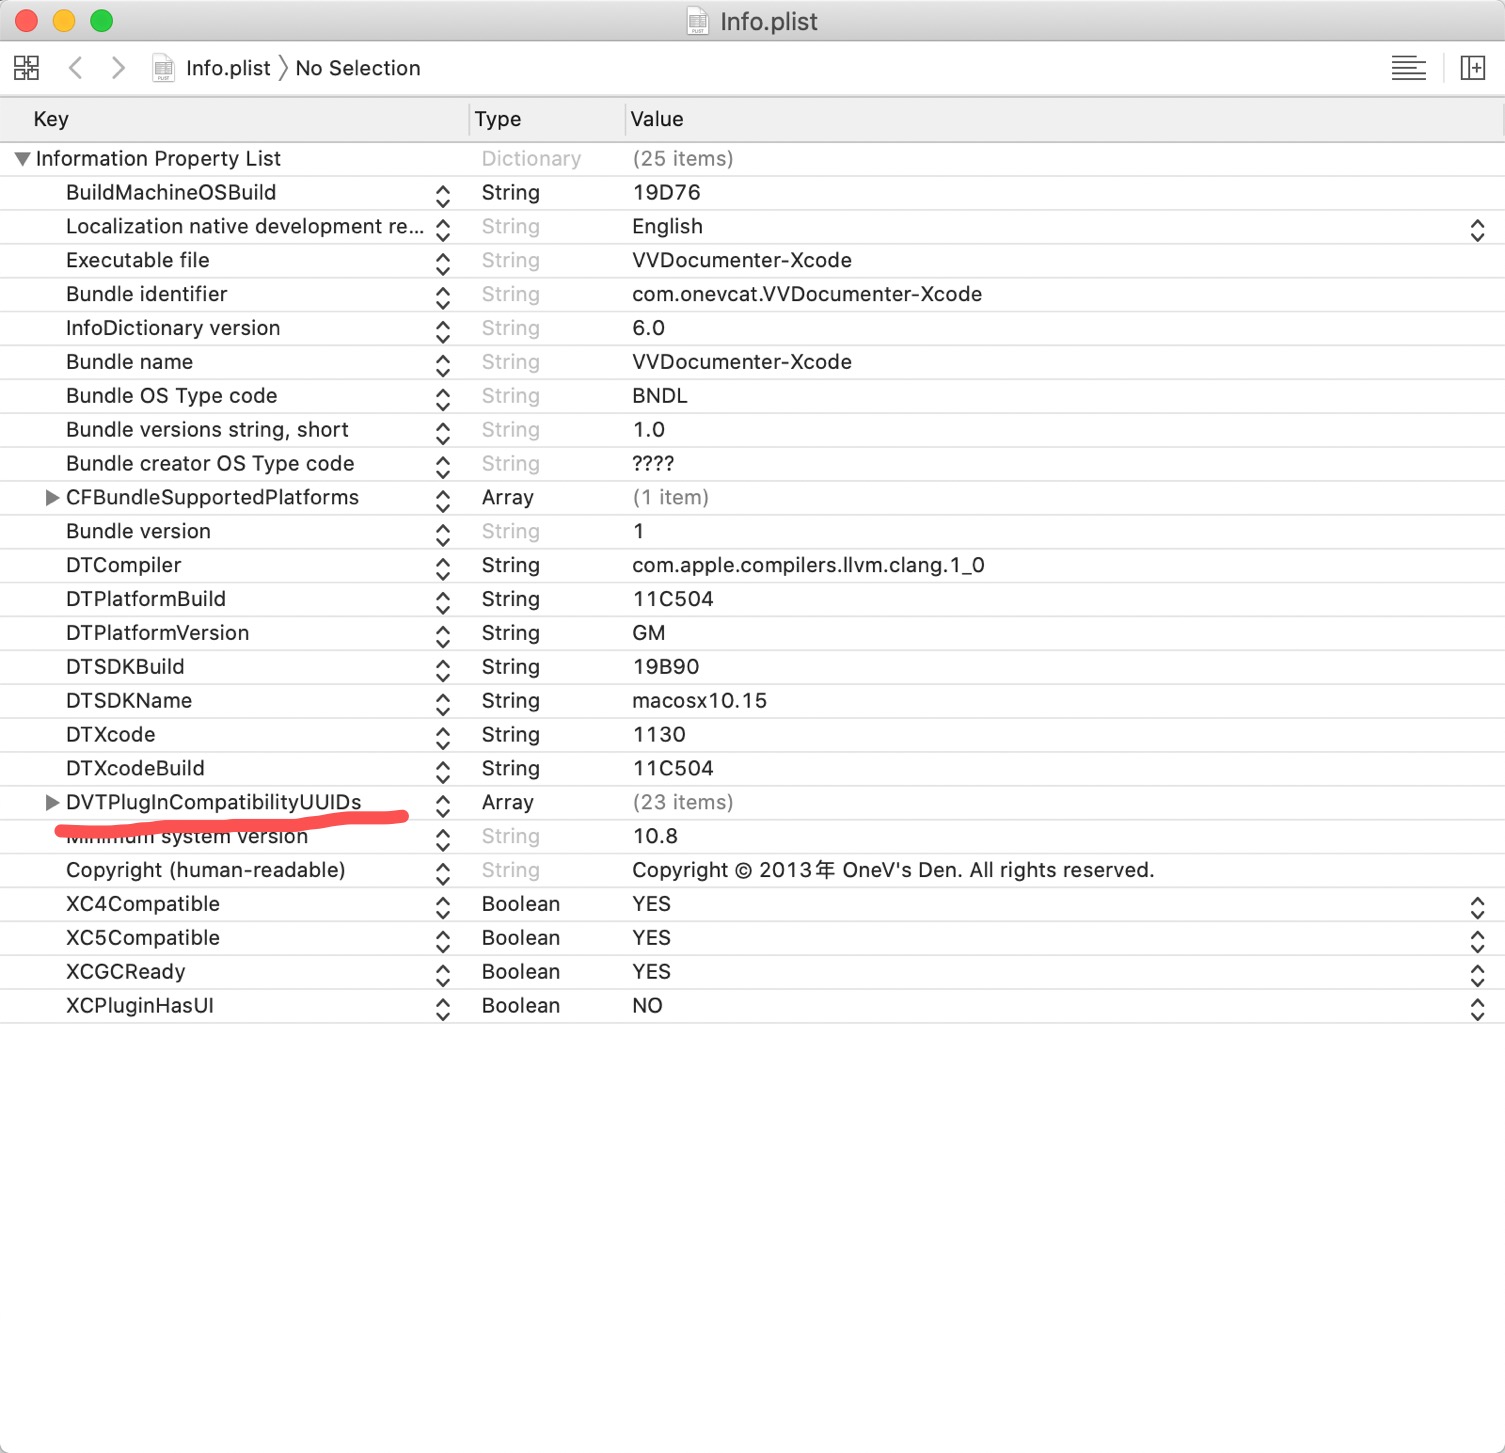Go forward with the right chevron
1505x1453 pixels.
click(118, 68)
